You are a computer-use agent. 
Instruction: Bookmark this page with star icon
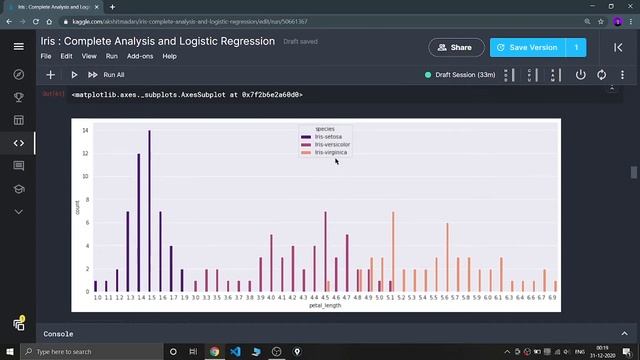point(601,22)
